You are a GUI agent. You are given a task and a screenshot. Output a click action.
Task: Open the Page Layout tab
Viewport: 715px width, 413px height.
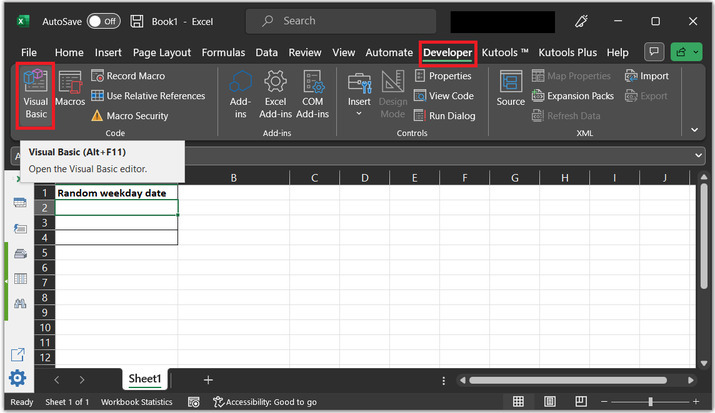162,52
